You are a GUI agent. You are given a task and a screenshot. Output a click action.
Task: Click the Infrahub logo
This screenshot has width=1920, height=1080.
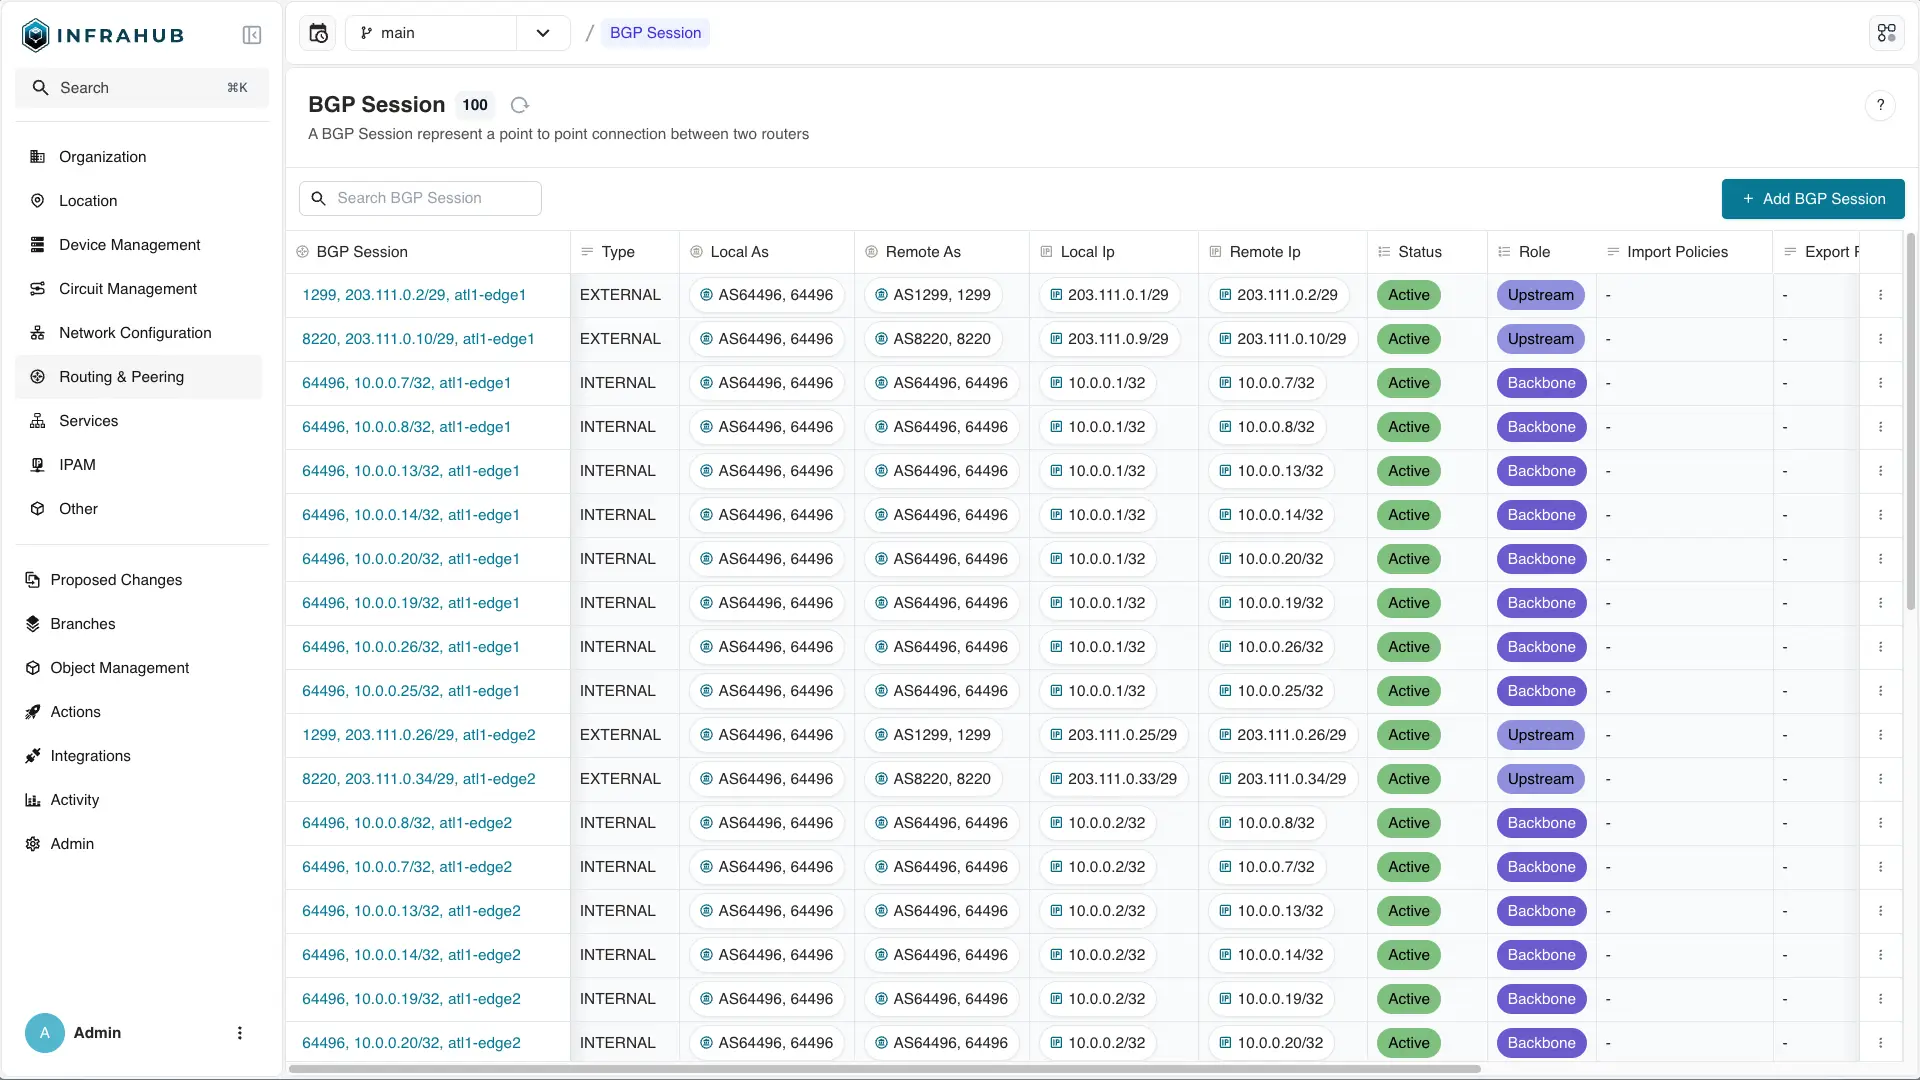(103, 35)
